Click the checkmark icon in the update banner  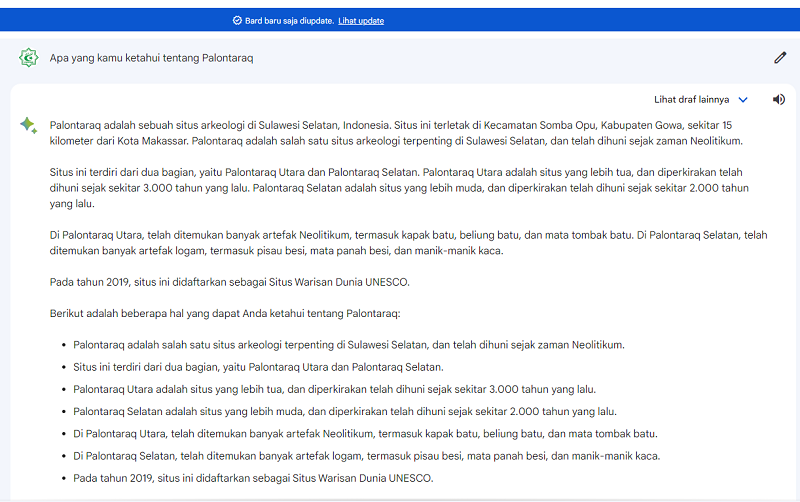(237, 20)
